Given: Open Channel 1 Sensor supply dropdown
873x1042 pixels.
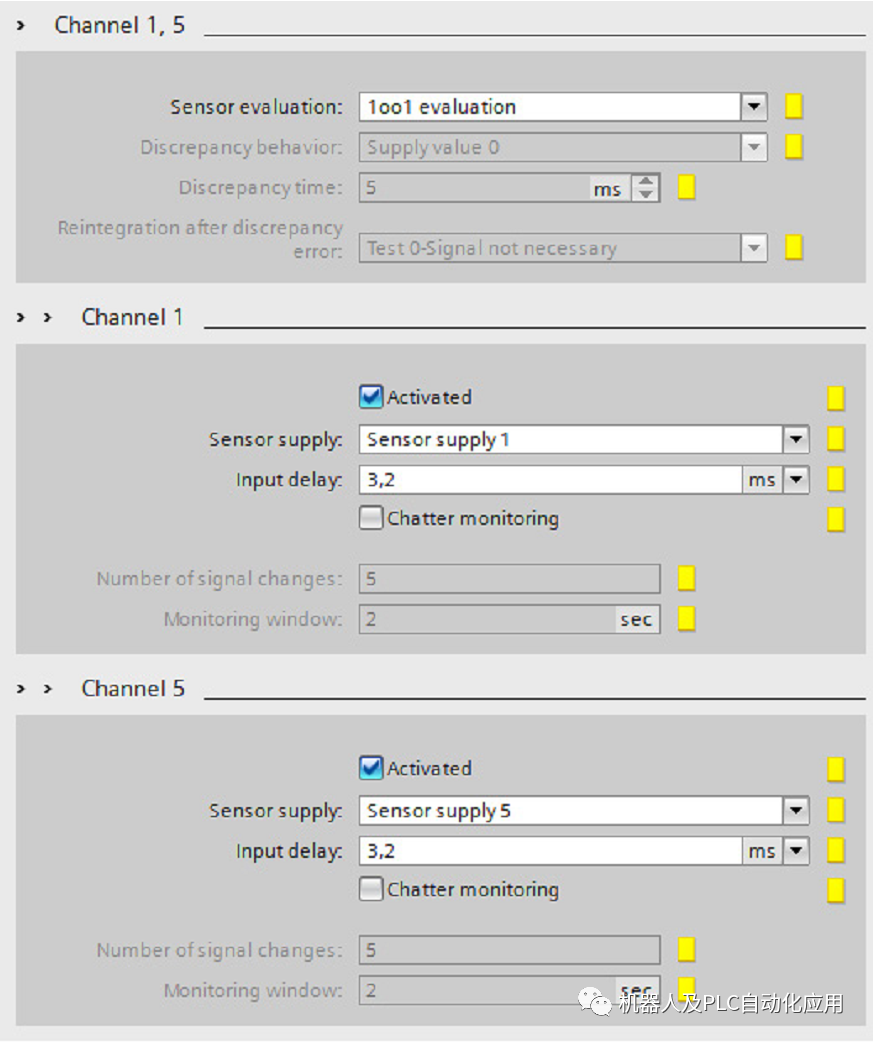Looking at the screenshot, I should [796, 439].
